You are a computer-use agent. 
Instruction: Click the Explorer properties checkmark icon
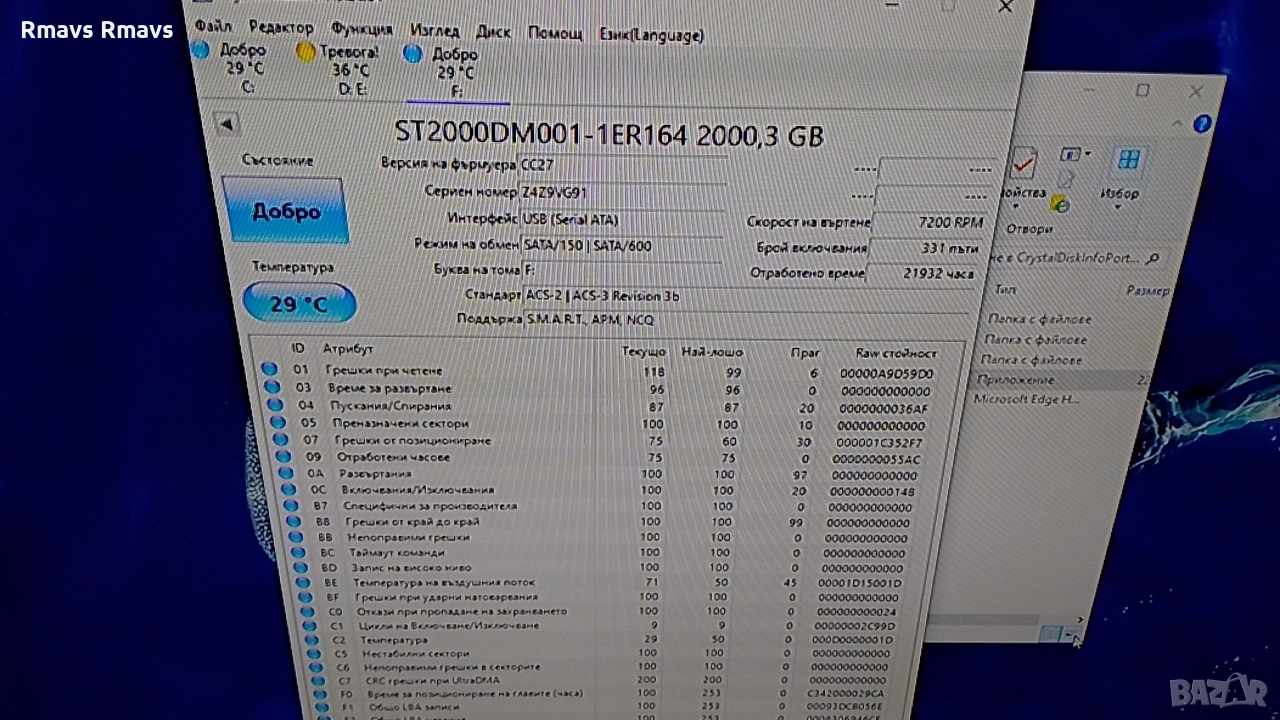(x=1022, y=162)
